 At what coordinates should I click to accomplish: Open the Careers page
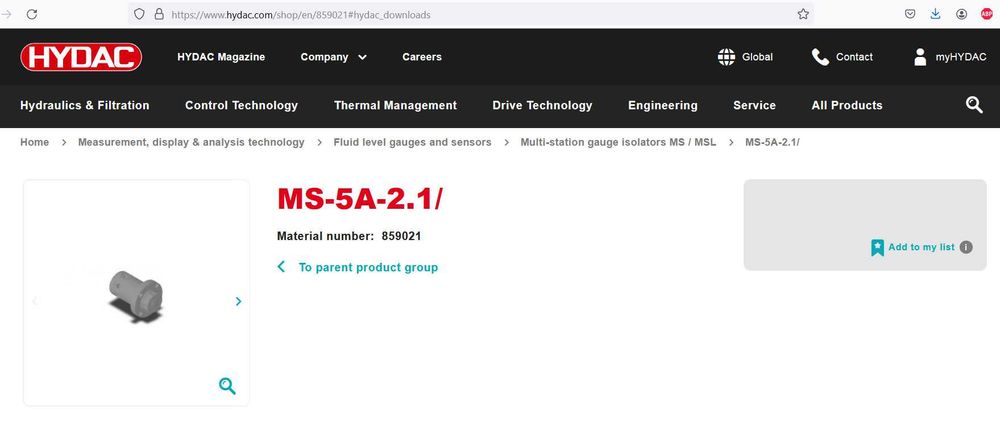422,57
